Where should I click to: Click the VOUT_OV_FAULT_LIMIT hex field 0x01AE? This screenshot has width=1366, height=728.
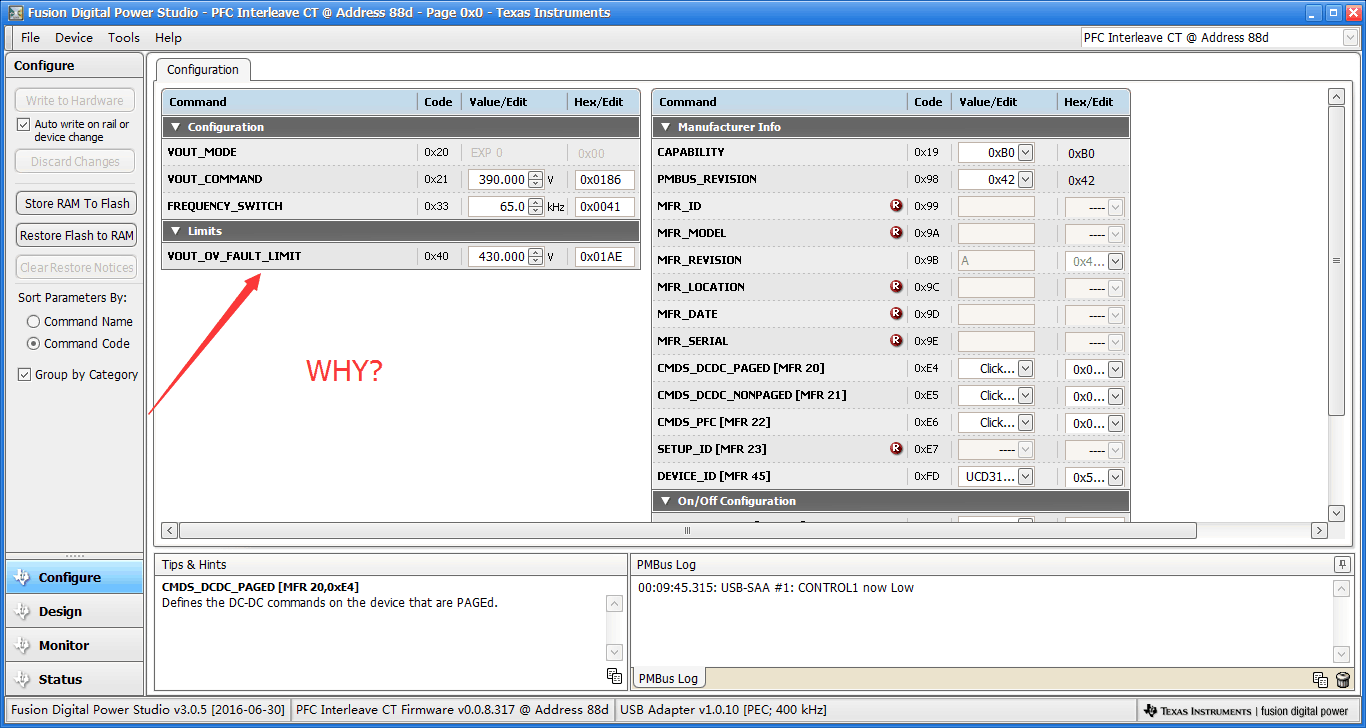coord(605,257)
